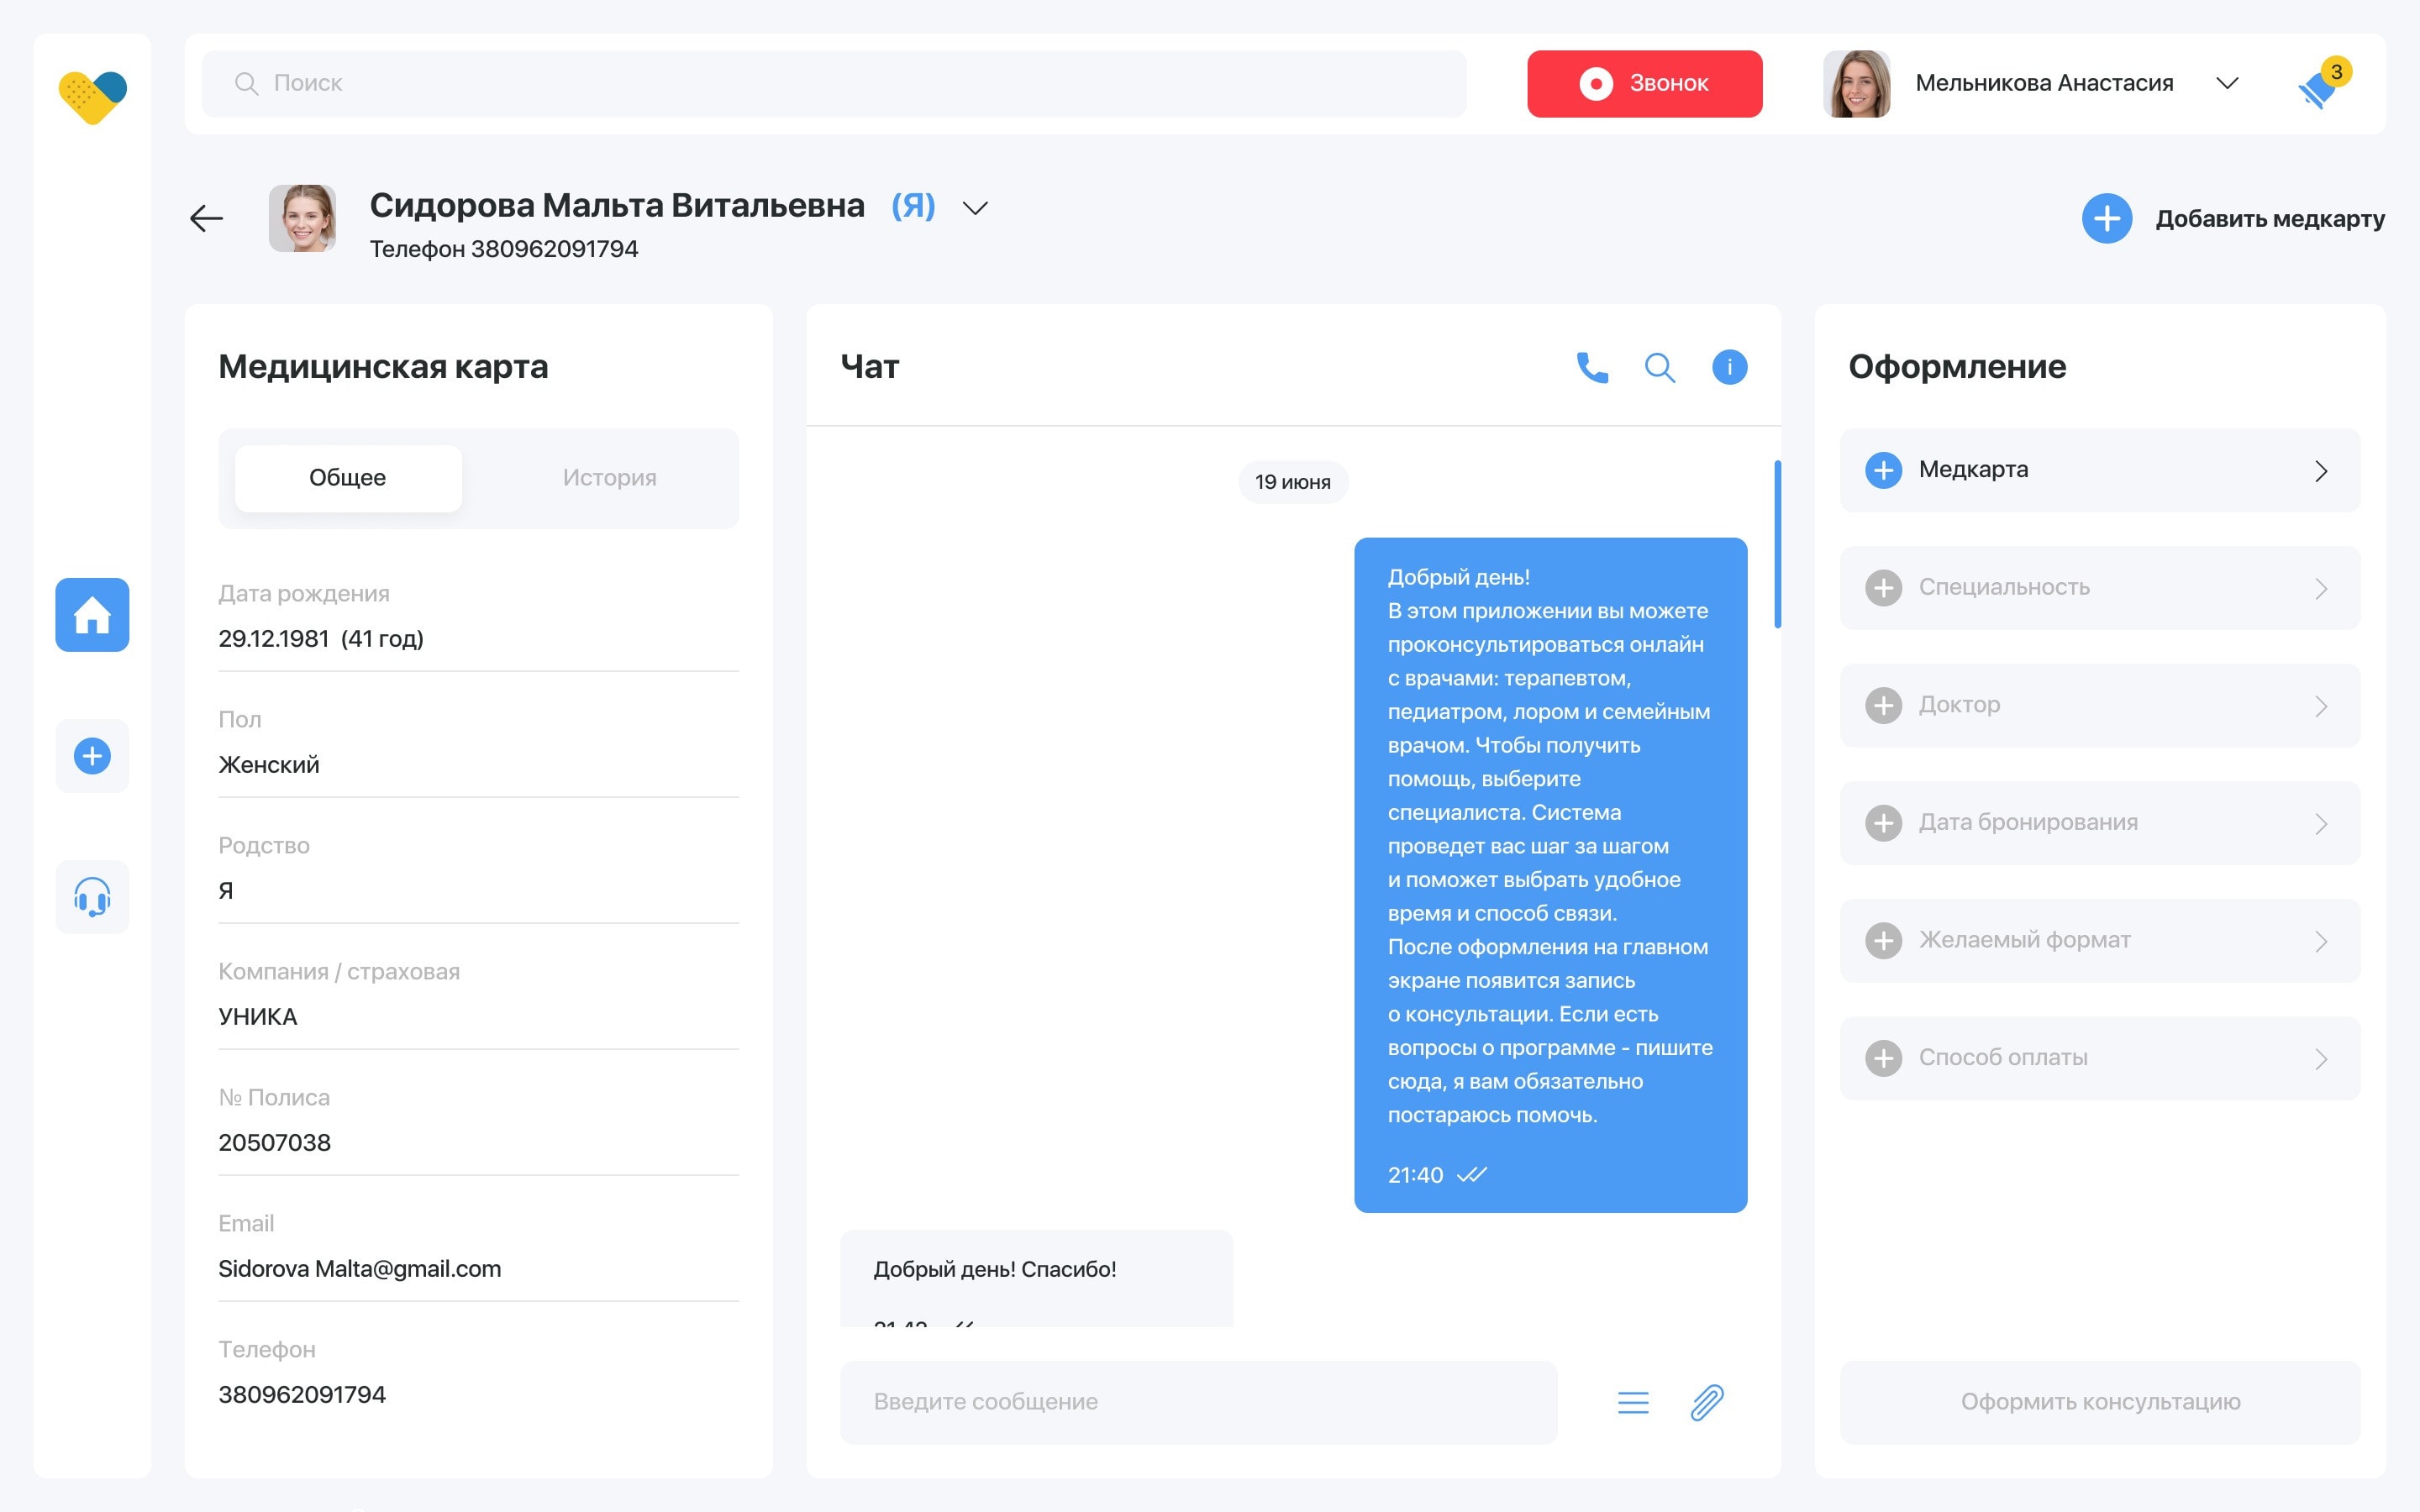The height and width of the screenshot is (1512, 2420).
Task: Switch to the История tab
Action: [x=609, y=478]
